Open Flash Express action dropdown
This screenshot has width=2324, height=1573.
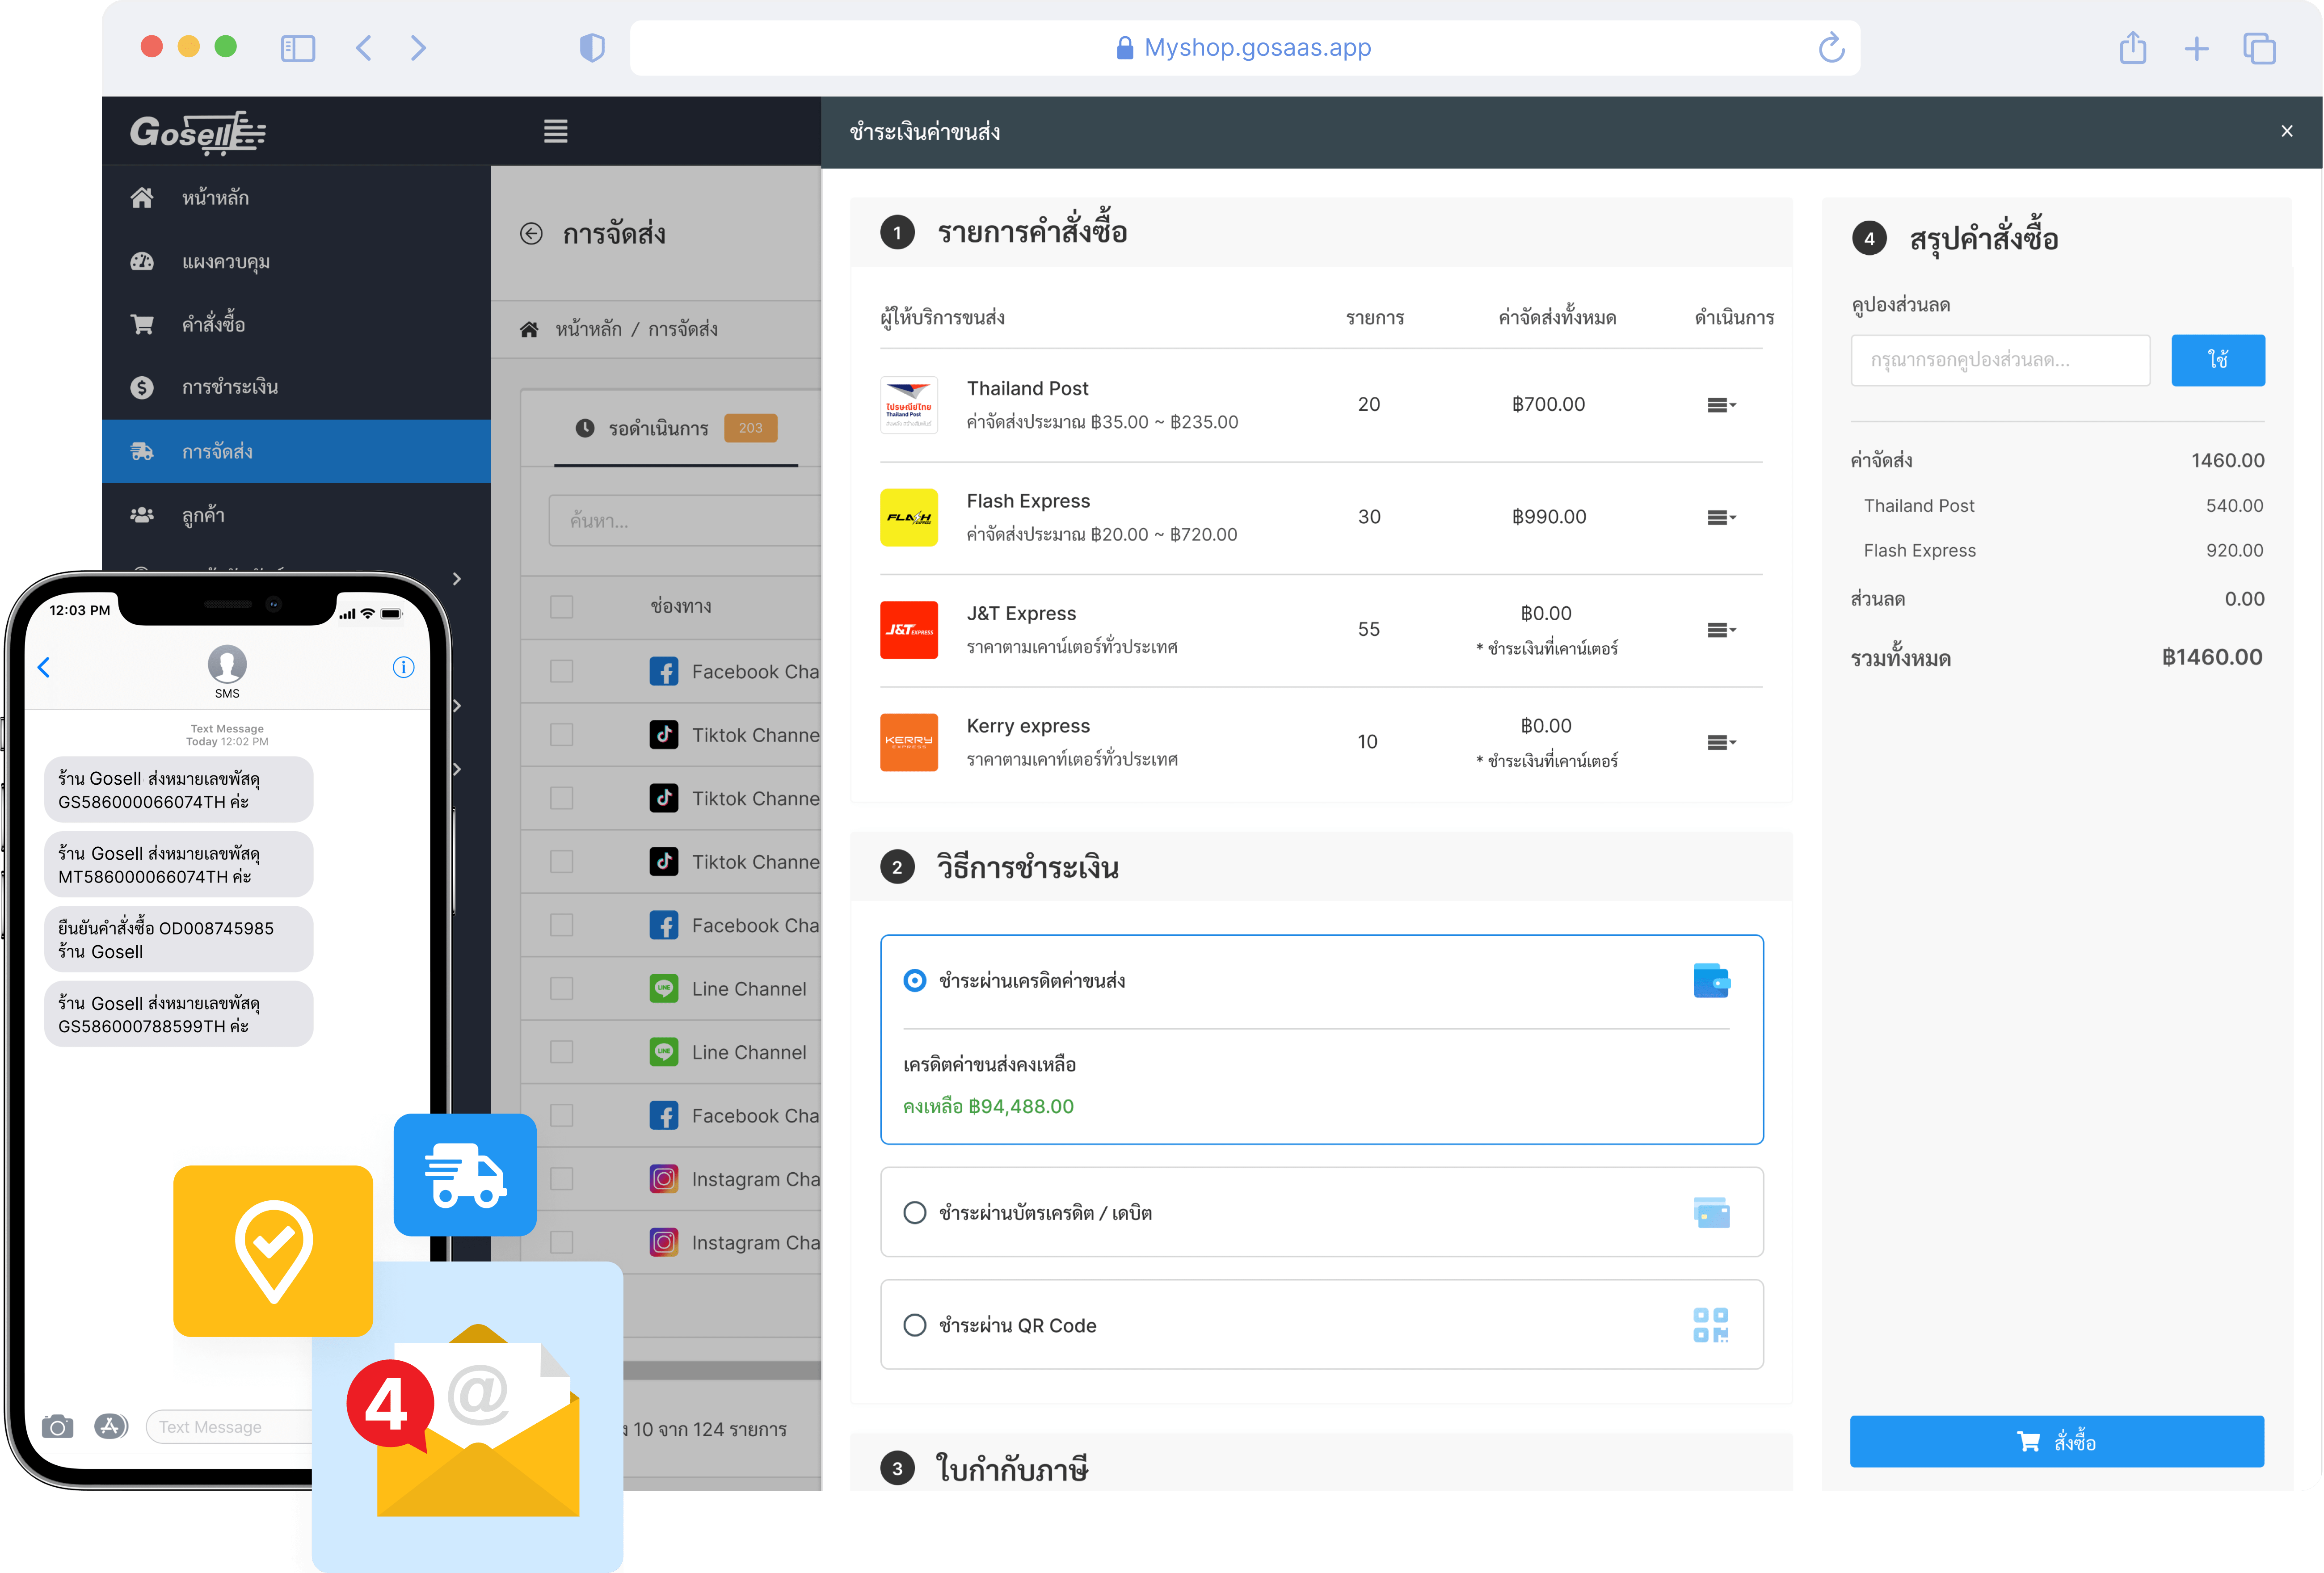1721,517
